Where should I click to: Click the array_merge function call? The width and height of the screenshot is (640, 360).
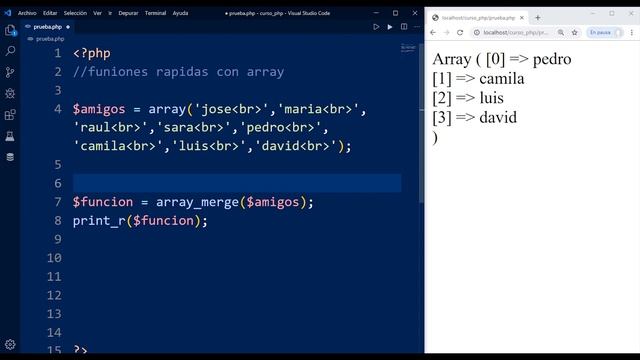(197, 202)
